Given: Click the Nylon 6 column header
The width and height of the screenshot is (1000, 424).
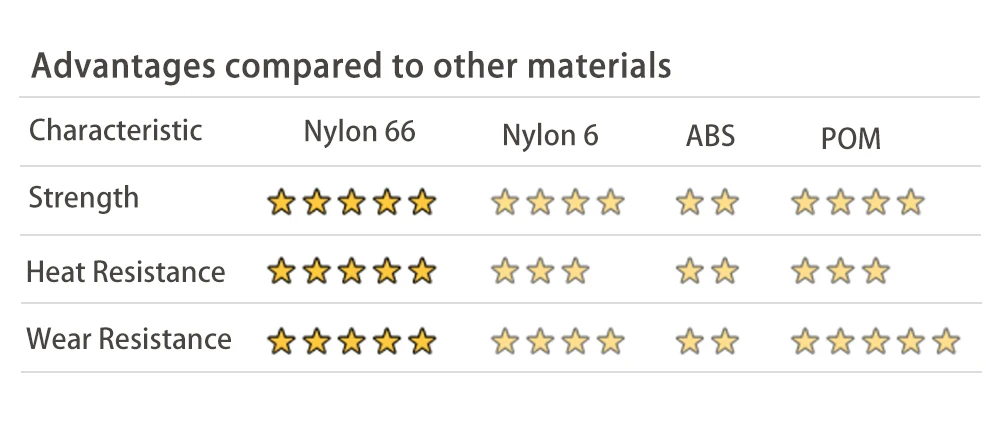Looking at the screenshot, I should [x=550, y=135].
